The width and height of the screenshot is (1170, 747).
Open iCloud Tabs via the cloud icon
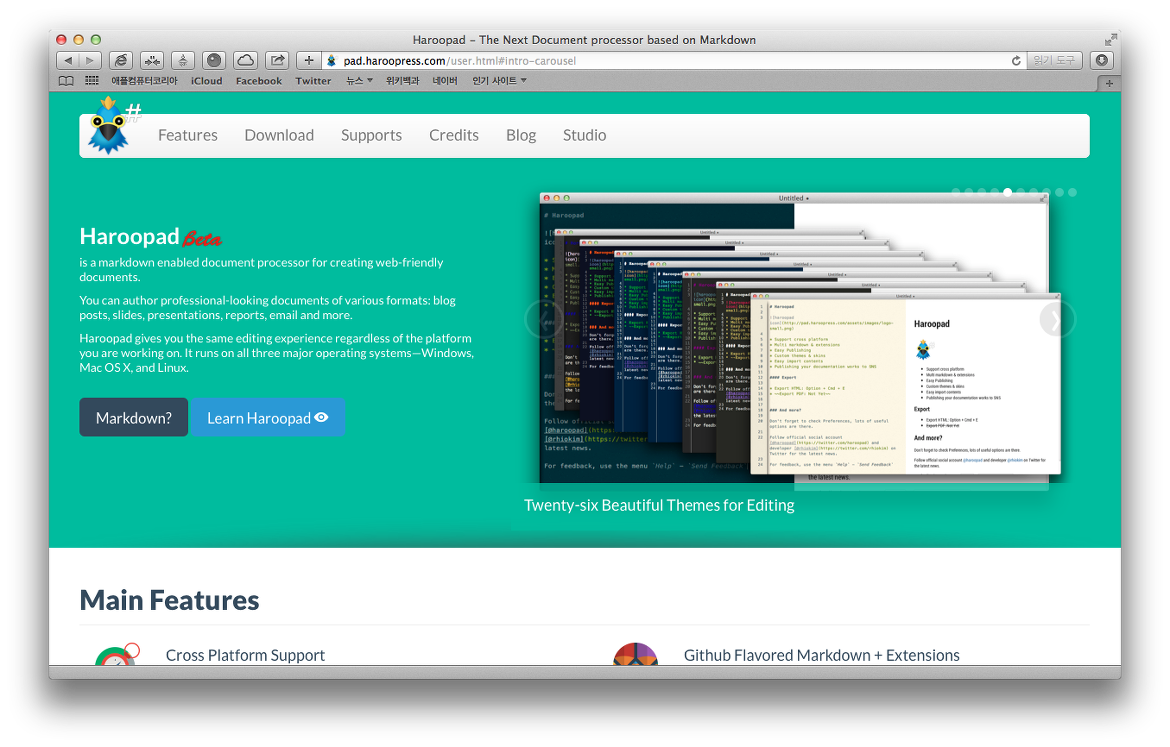tap(245, 60)
